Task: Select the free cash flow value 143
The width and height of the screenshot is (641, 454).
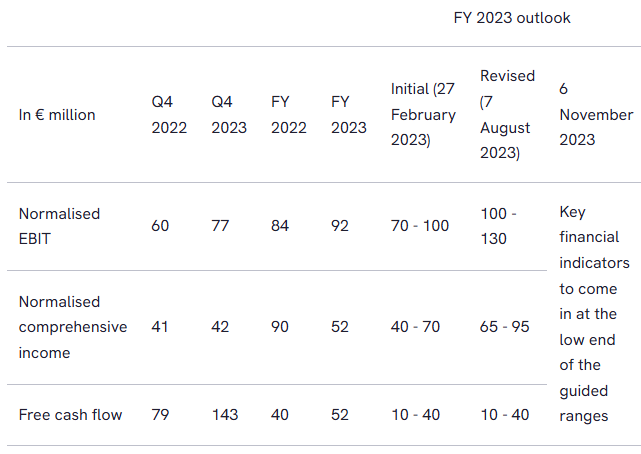Action: pyautogui.click(x=225, y=414)
